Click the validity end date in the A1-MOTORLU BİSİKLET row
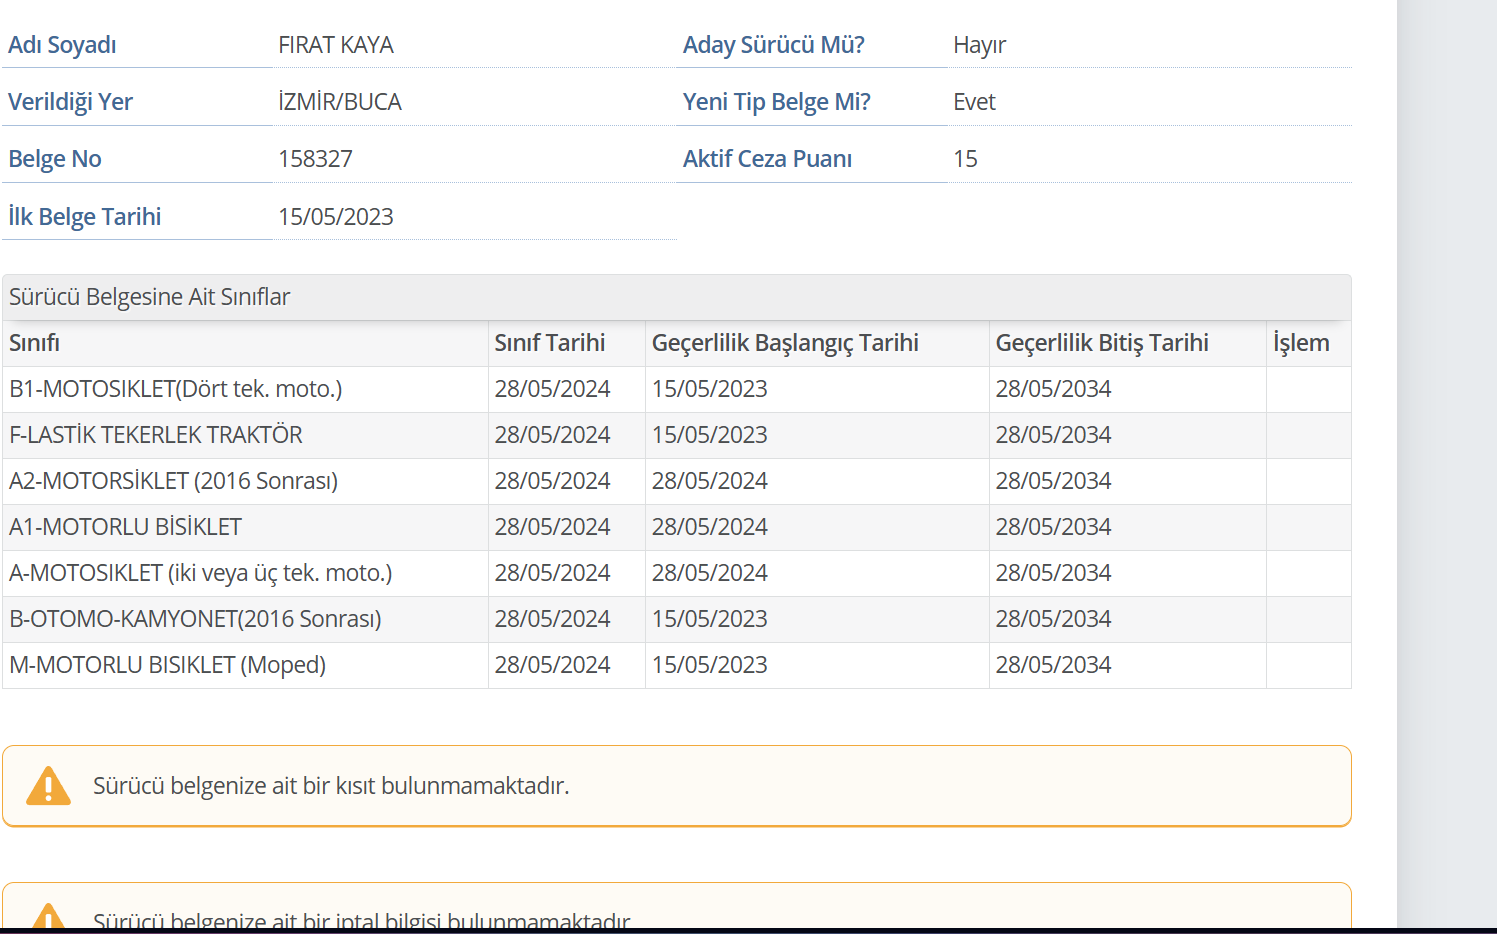1497x934 pixels. click(x=1053, y=527)
